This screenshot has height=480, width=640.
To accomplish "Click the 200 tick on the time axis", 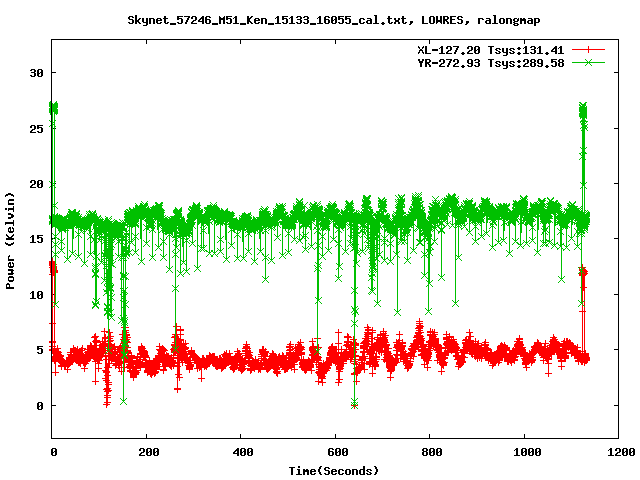I will (x=146, y=452).
